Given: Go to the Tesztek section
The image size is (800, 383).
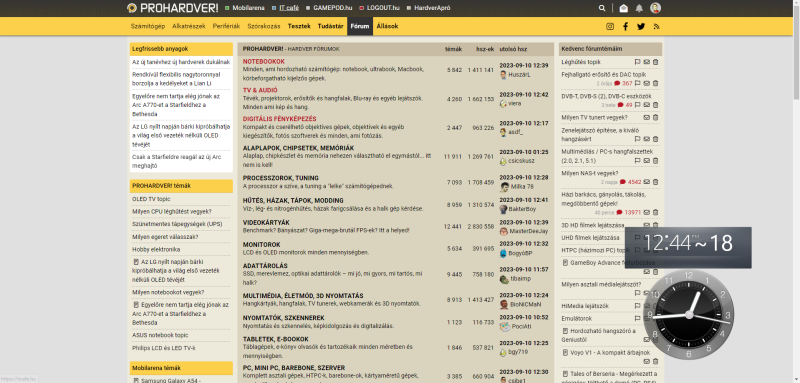Looking at the screenshot, I should click(x=299, y=27).
